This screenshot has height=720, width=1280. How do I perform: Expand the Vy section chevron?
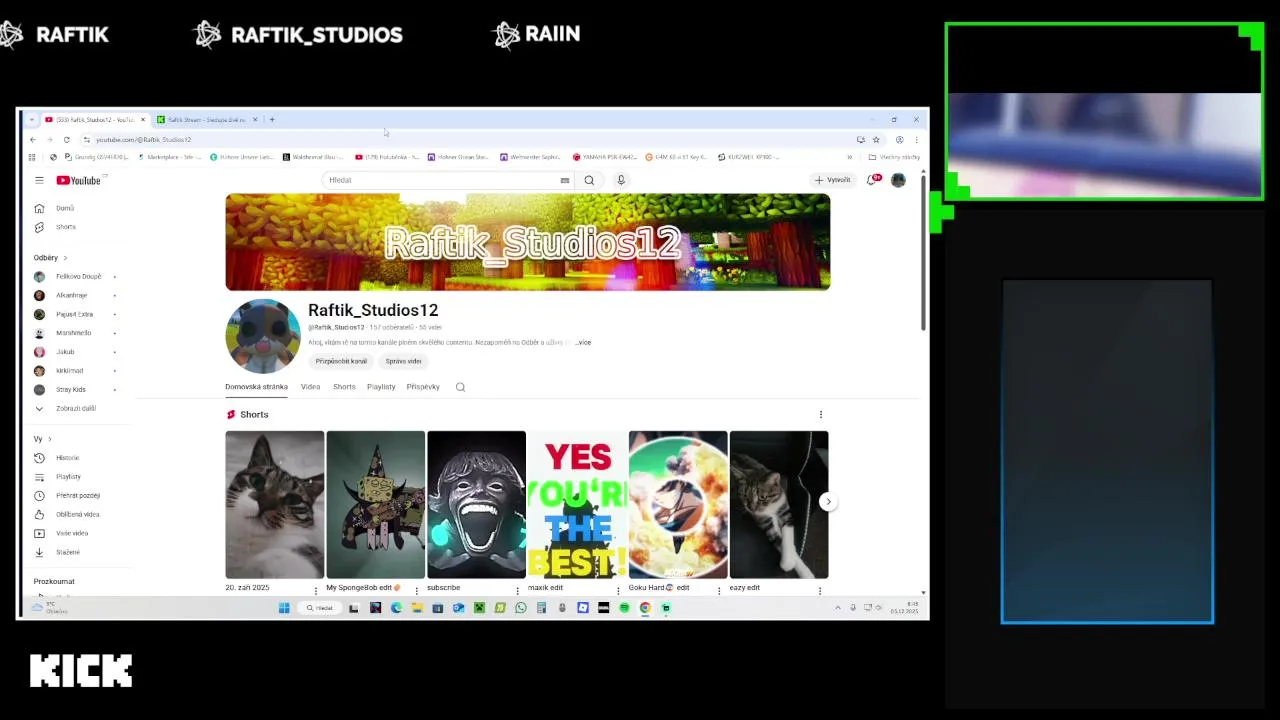(49, 439)
